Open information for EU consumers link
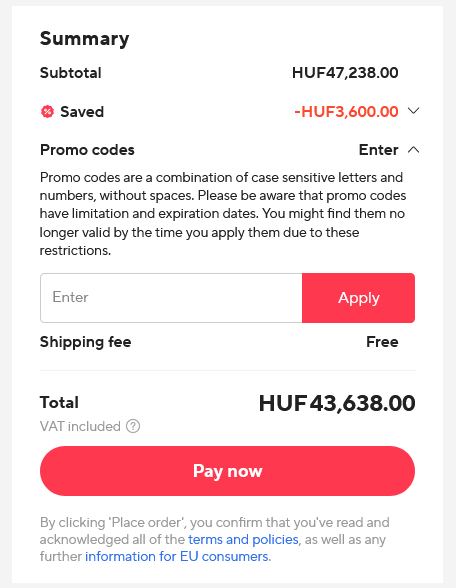 pyautogui.click(x=177, y=556)
